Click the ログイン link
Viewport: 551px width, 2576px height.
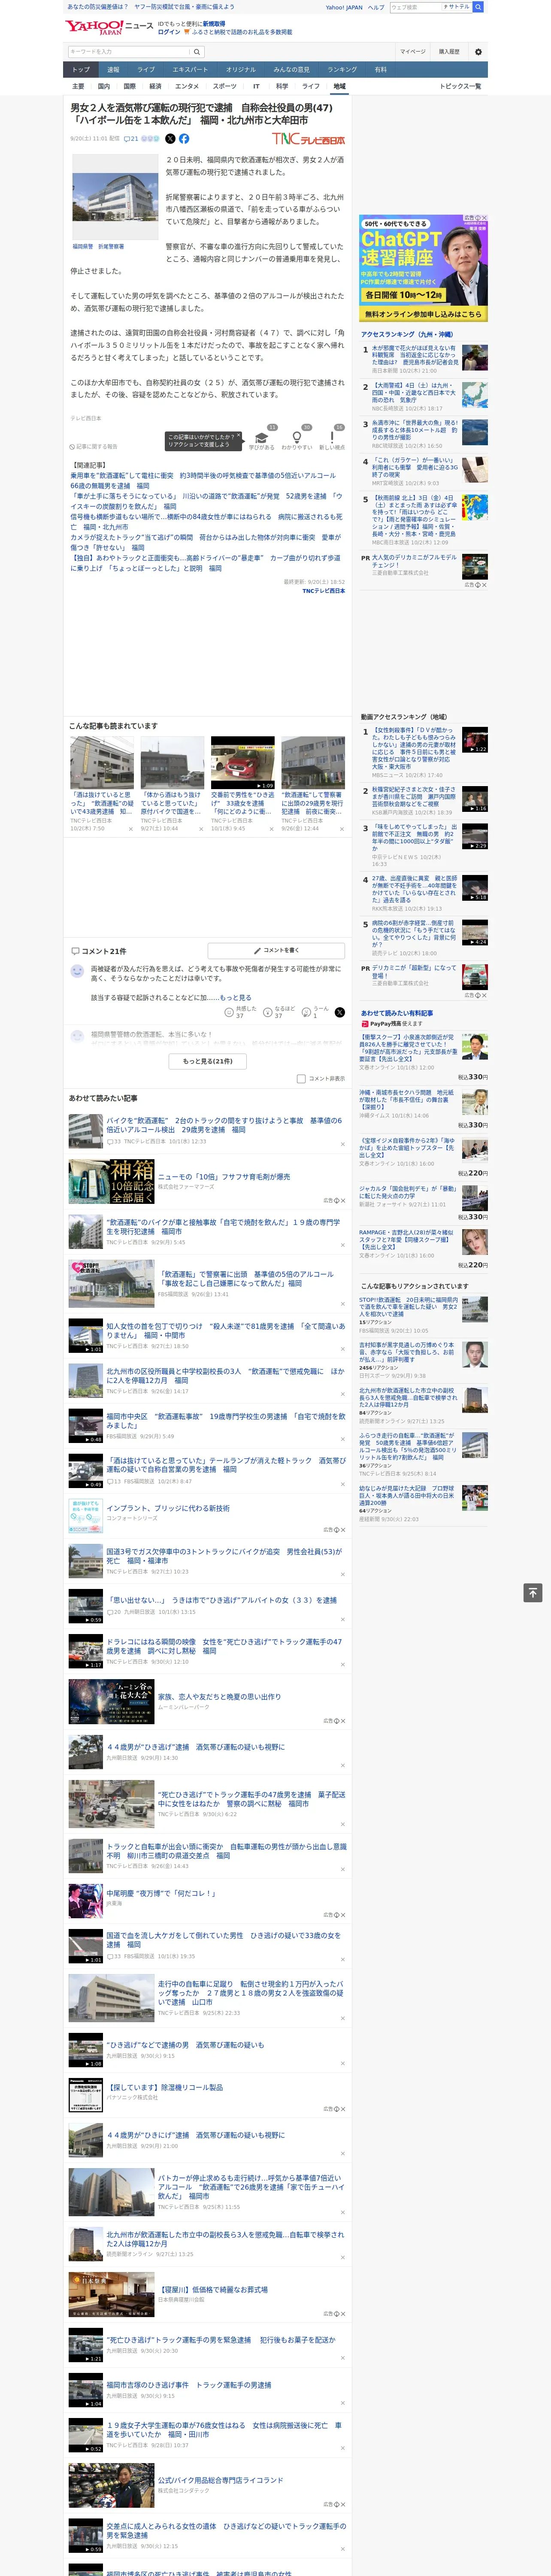tap(169, 32)
